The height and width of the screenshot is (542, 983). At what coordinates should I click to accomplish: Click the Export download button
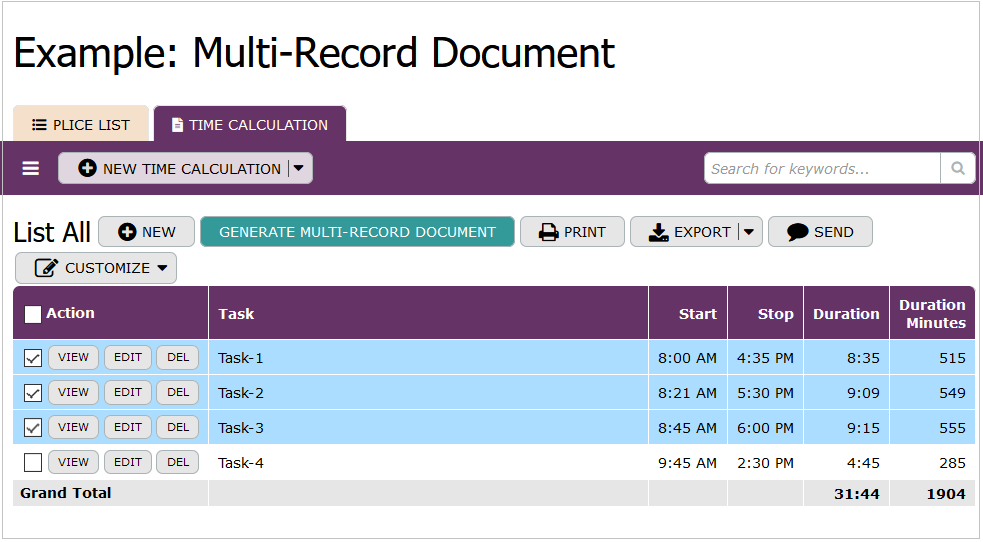pos(689,232)
